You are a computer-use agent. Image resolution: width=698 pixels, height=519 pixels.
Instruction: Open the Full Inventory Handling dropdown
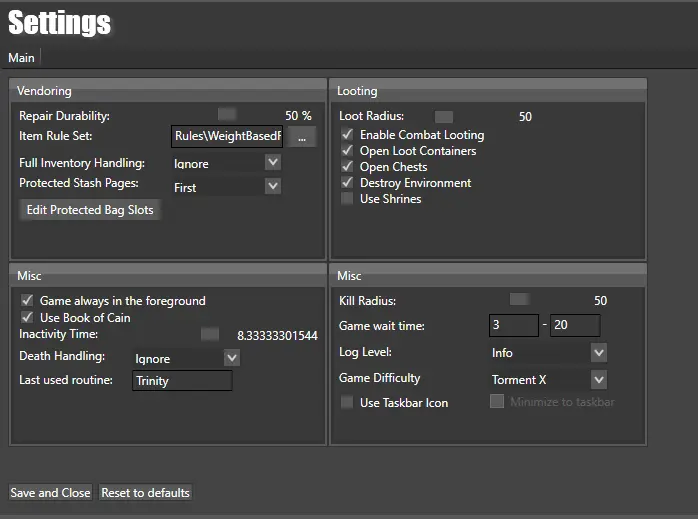click(x=226, y=162)
